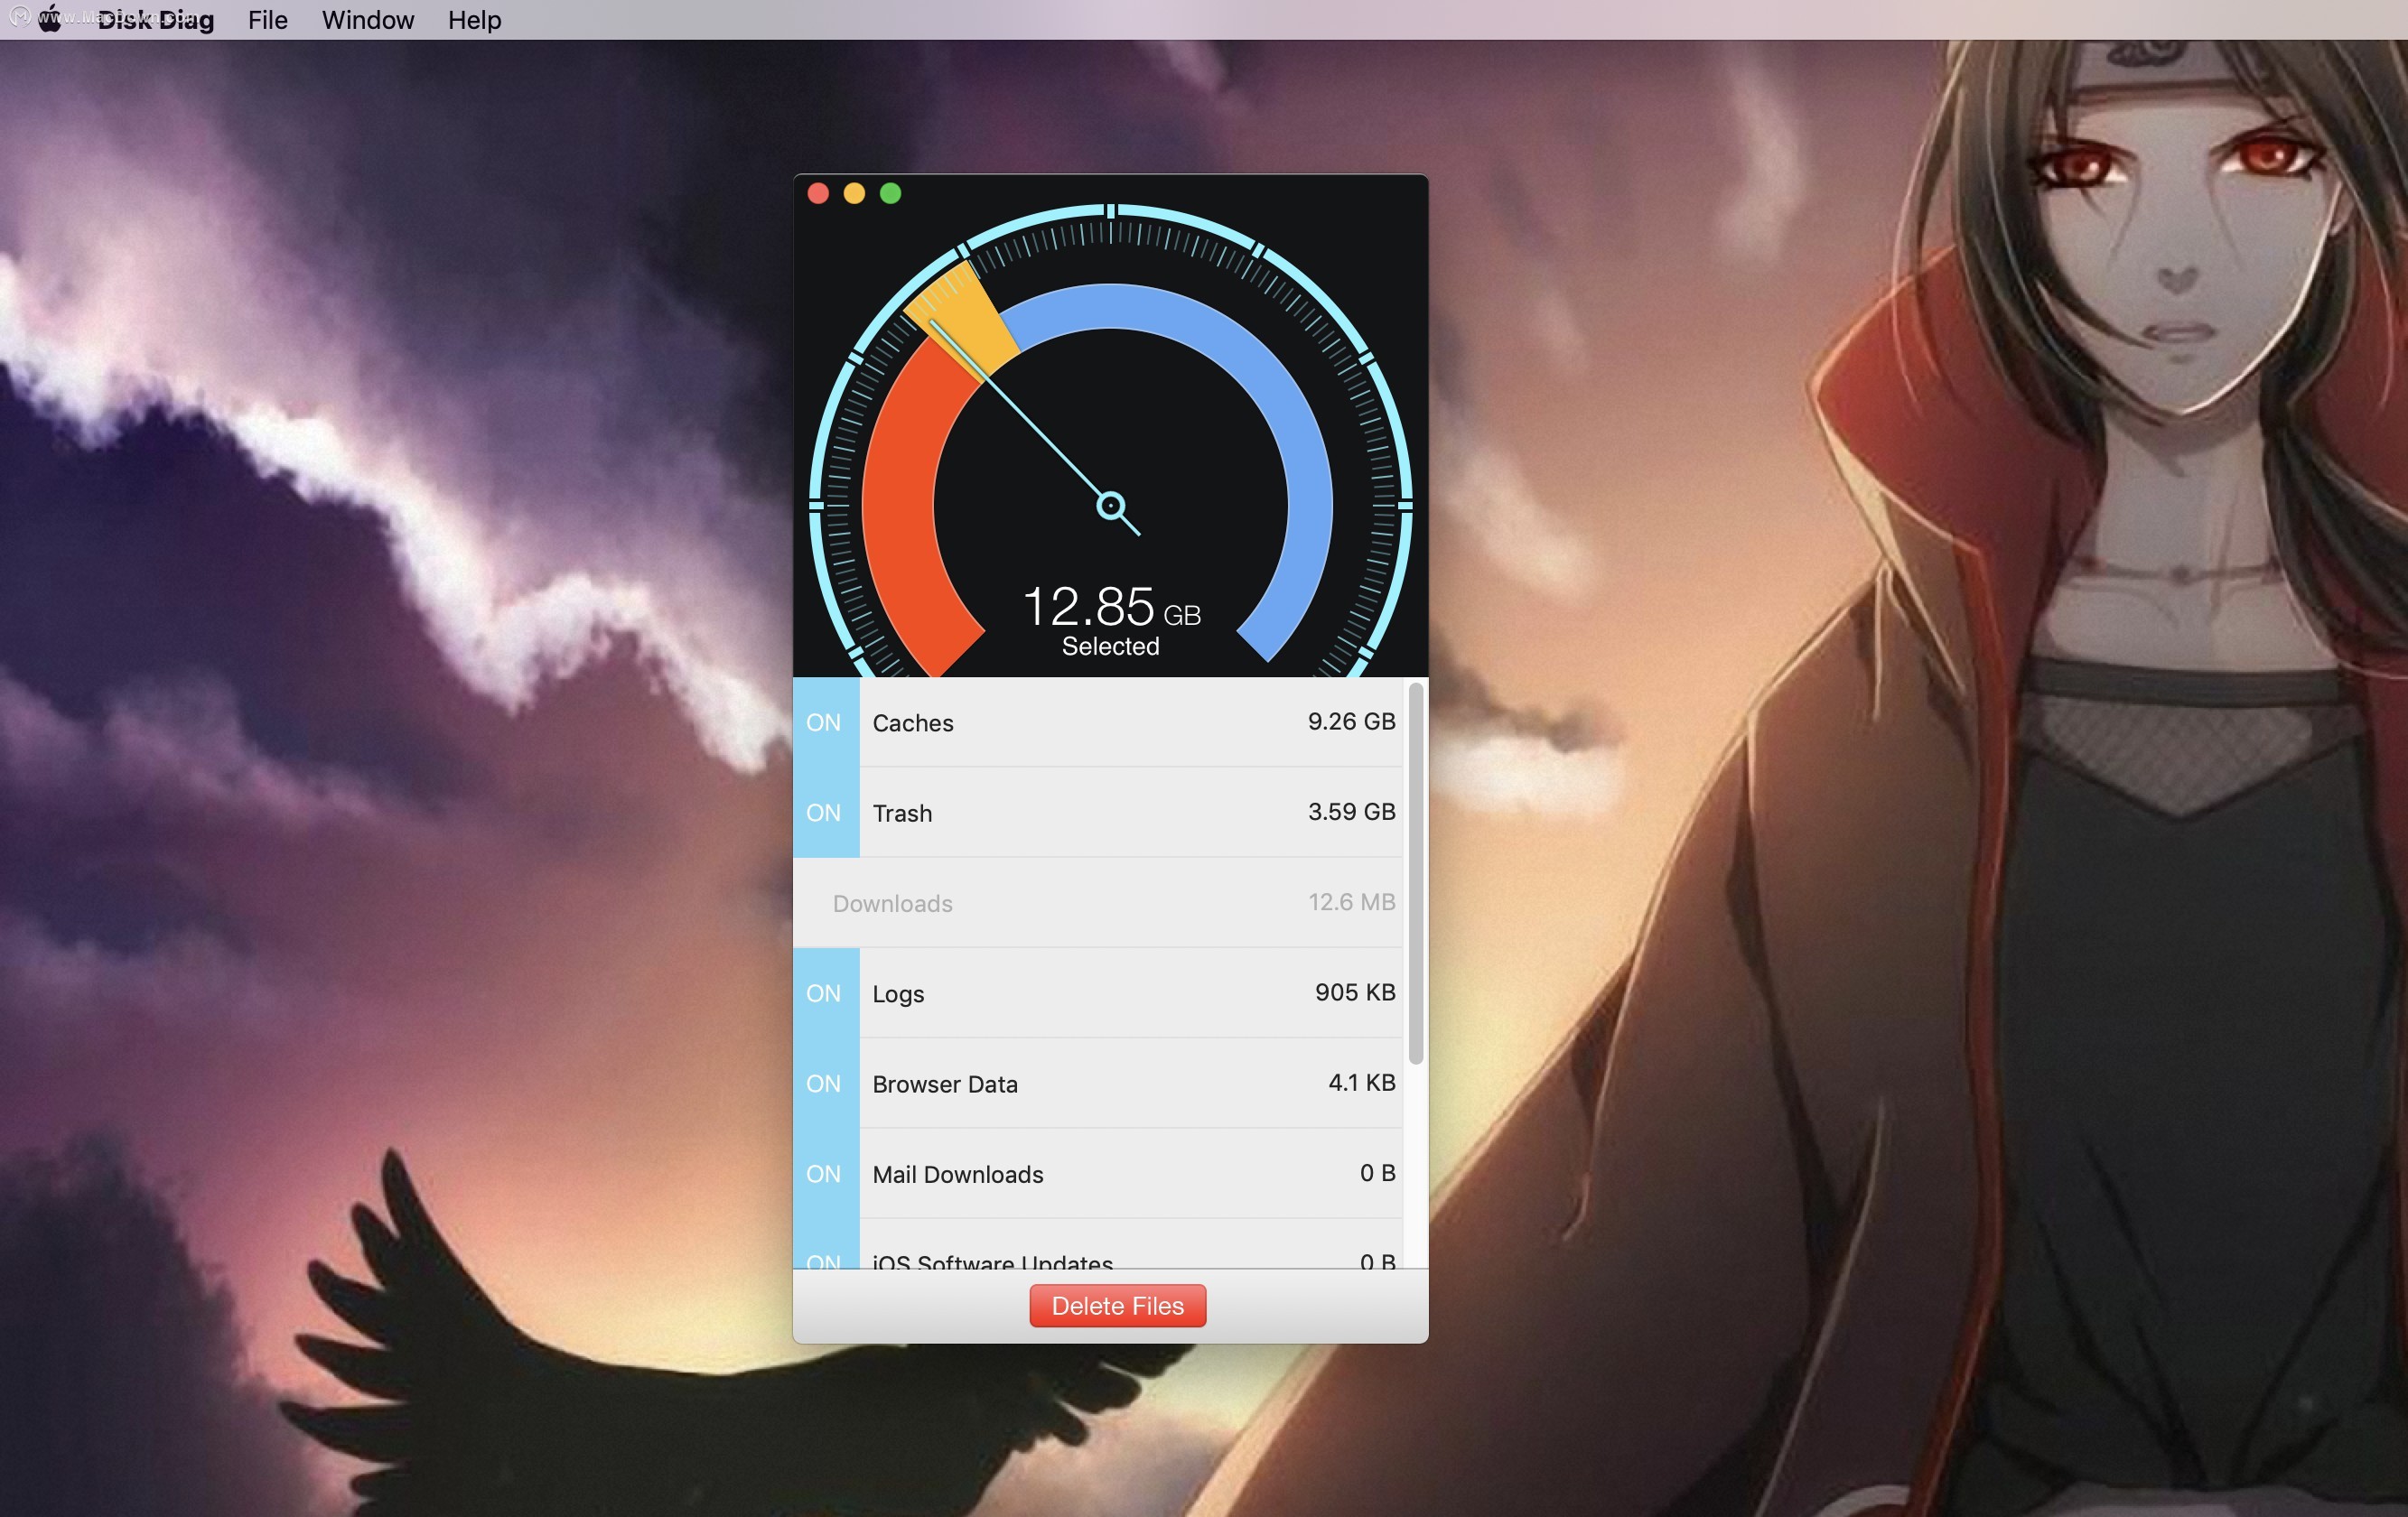Select the Mail Downloads row label
The height and width of the screenshot is (1517, 2408).
pos(958,1174)
